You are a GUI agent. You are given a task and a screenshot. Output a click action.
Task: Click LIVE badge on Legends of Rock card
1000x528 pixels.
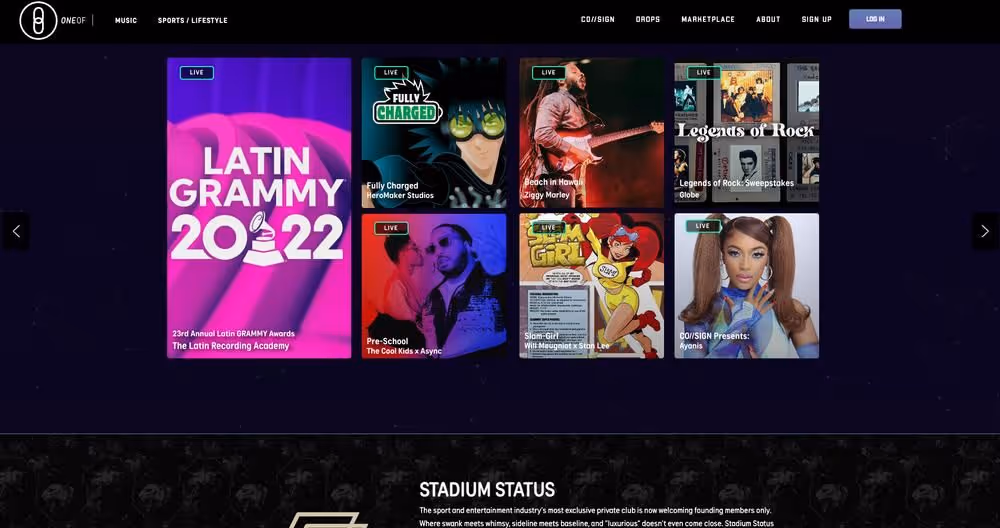click(x=703, y=73)
